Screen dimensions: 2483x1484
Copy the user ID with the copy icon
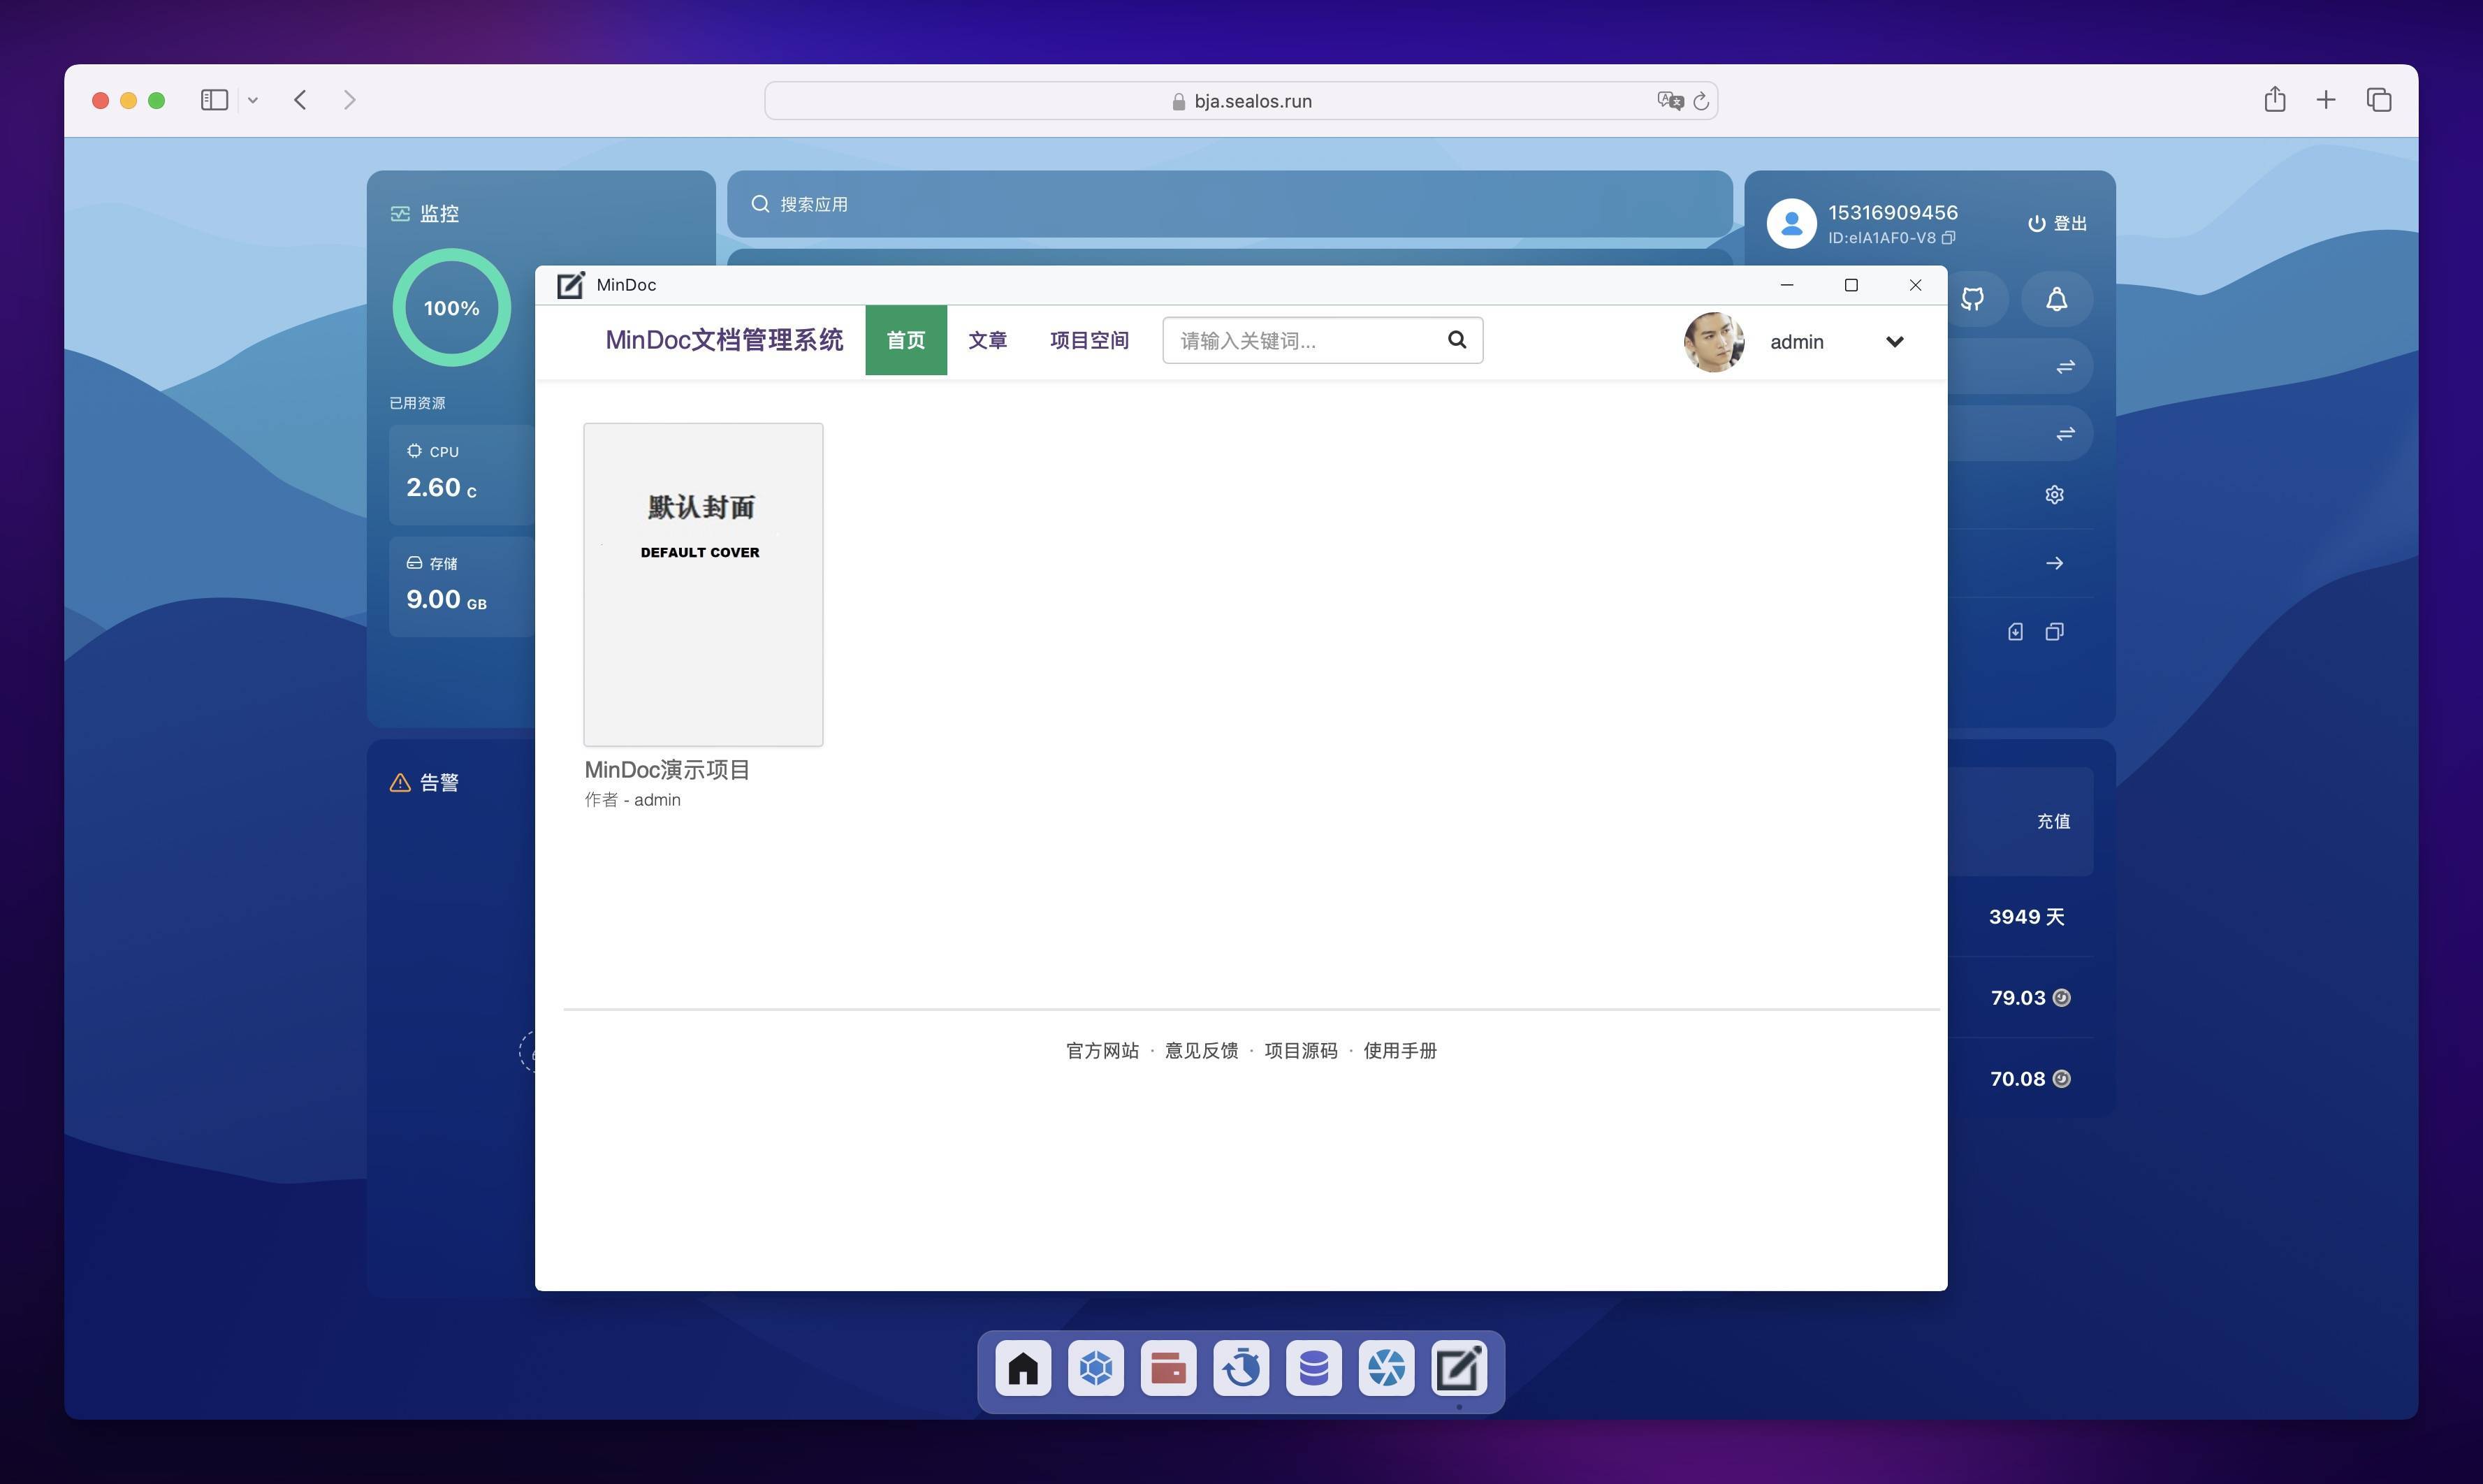1948,238
